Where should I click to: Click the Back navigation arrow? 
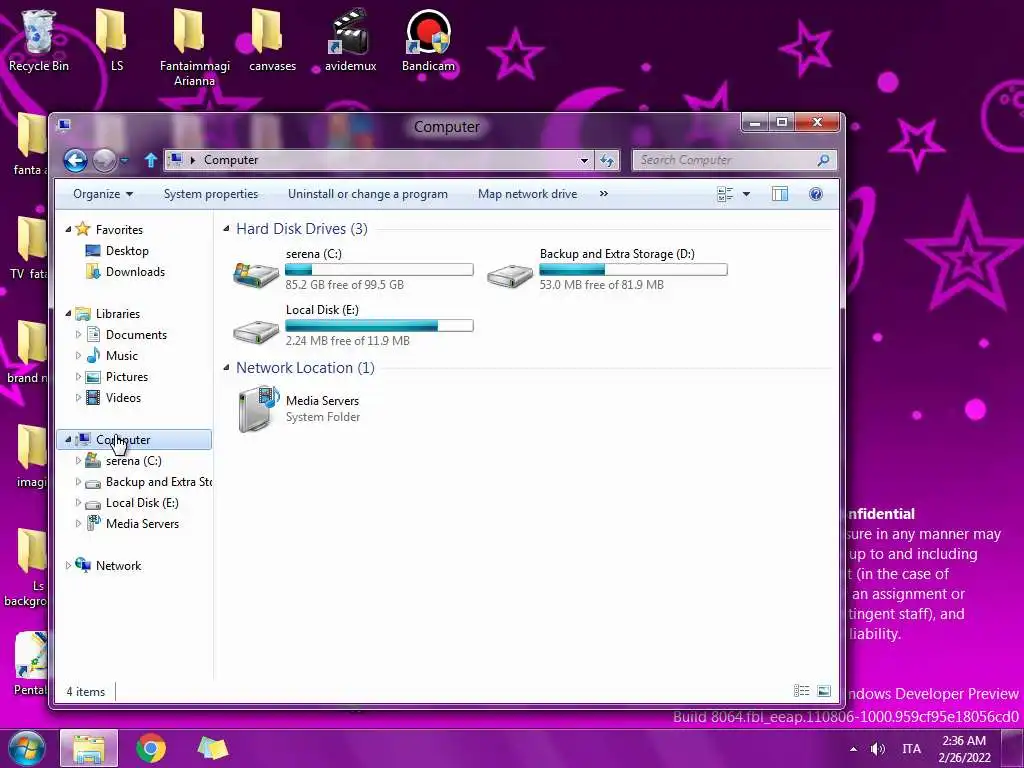pos(75,160)
